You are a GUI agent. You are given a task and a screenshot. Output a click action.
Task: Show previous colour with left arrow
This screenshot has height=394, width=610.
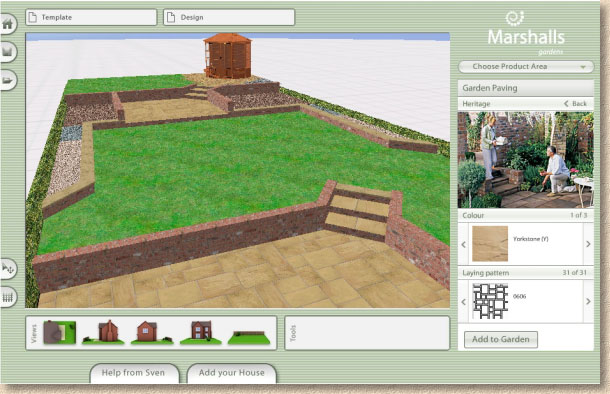(x=463, y=244)
